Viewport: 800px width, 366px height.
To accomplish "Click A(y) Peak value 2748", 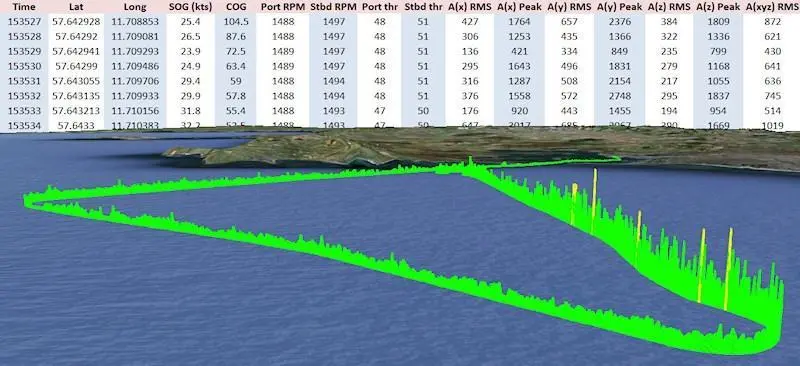I will coord(619,96).
